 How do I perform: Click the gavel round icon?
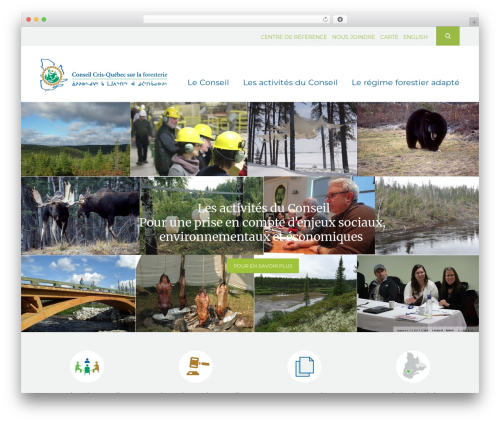tap(196, 366)
